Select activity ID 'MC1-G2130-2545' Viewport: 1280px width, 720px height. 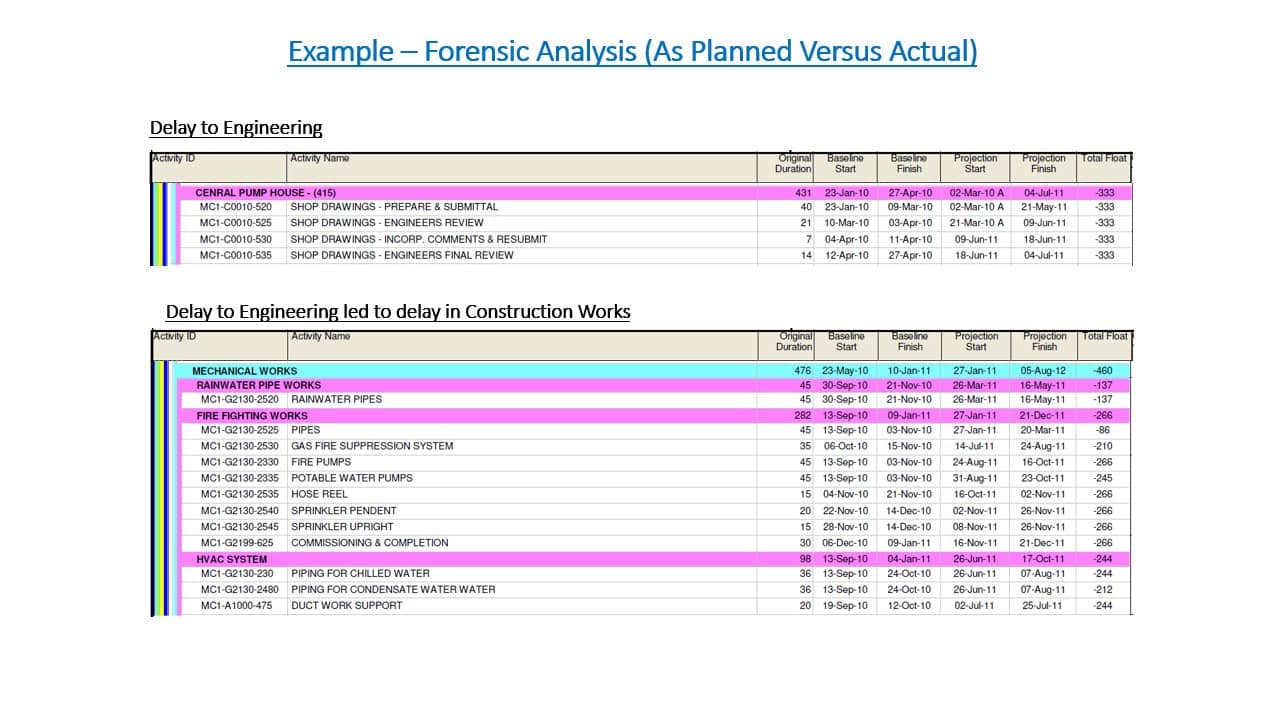240,527
